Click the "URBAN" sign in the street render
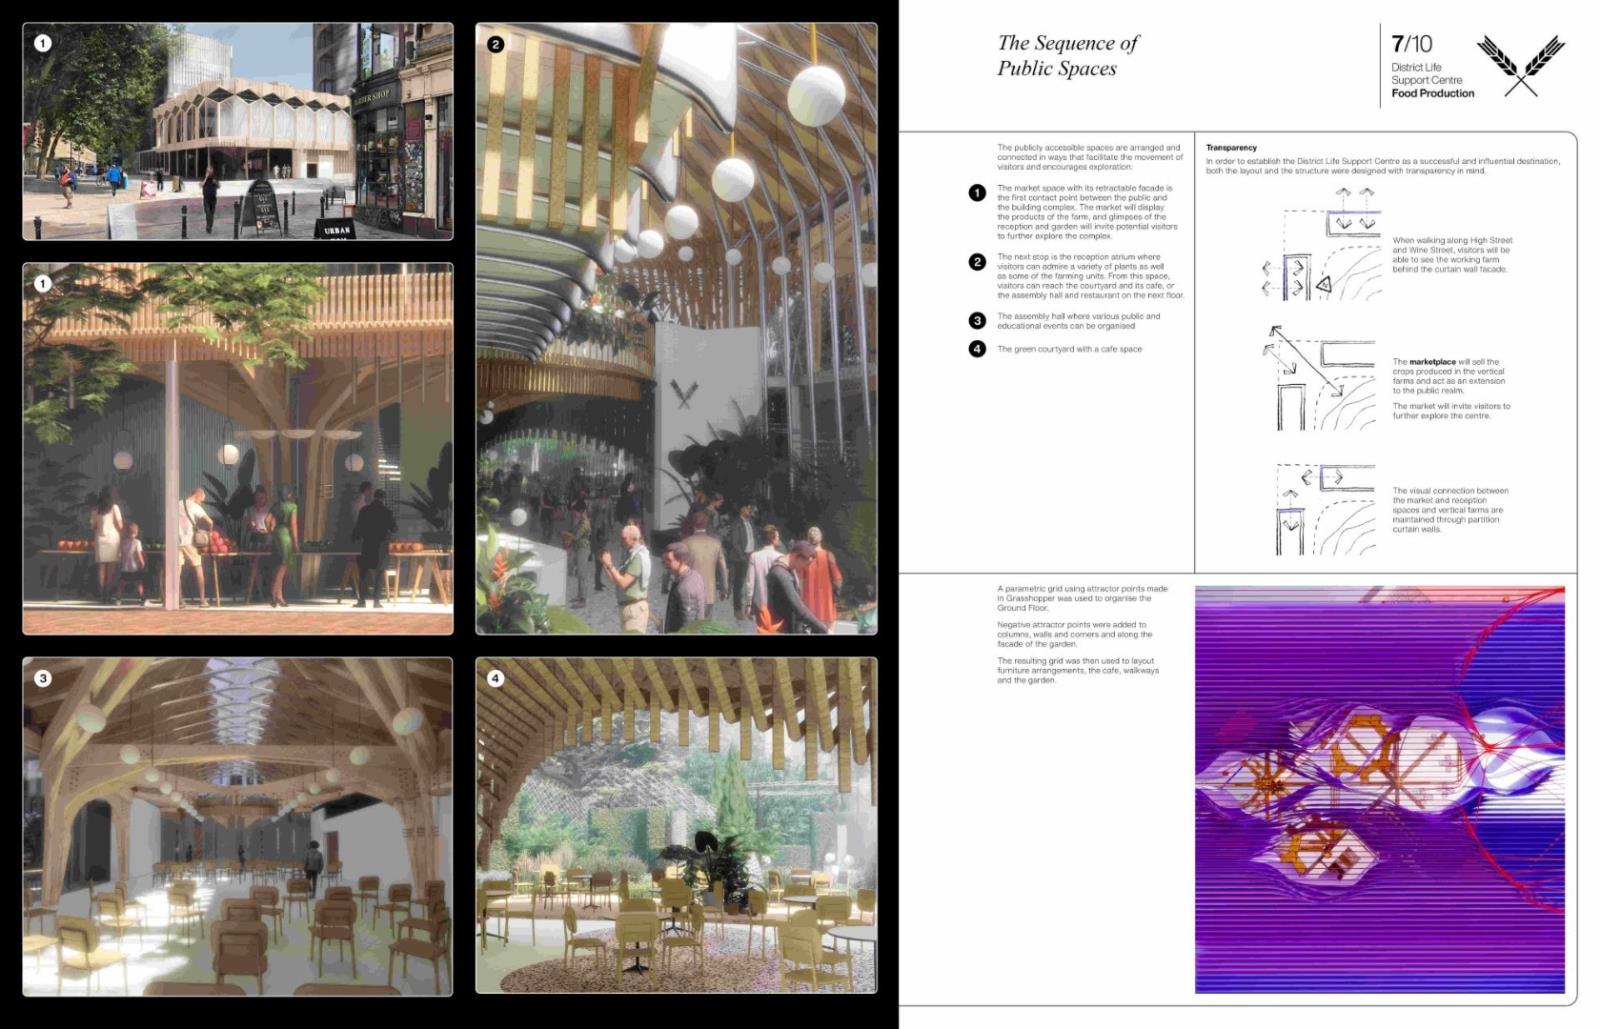The width and height of the screenshot is (1600, 1029). point(337,229)
